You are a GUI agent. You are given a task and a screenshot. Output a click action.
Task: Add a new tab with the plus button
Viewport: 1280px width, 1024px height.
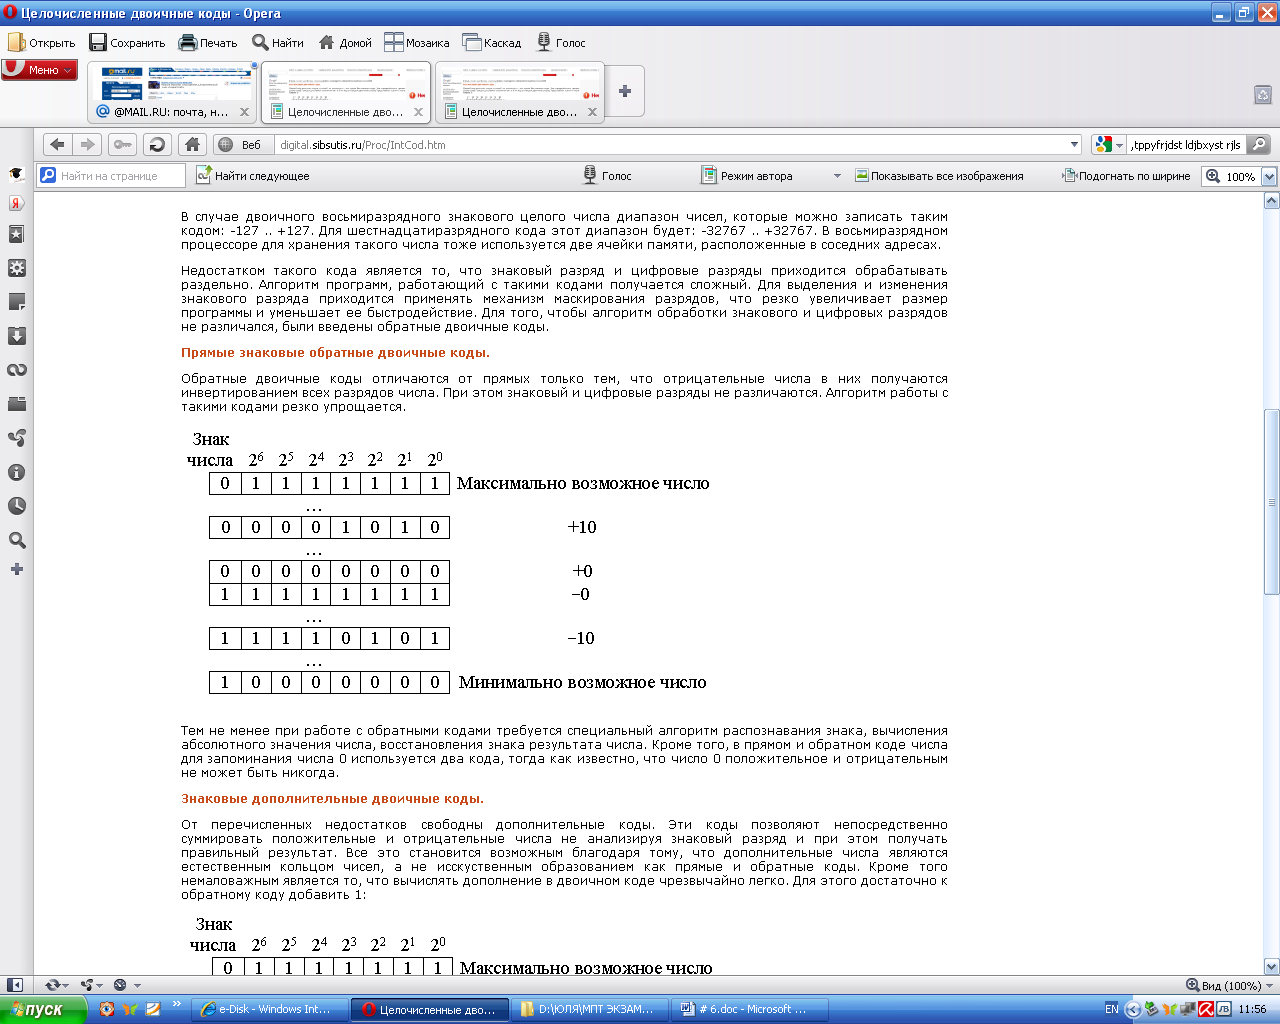click(625, 91)
